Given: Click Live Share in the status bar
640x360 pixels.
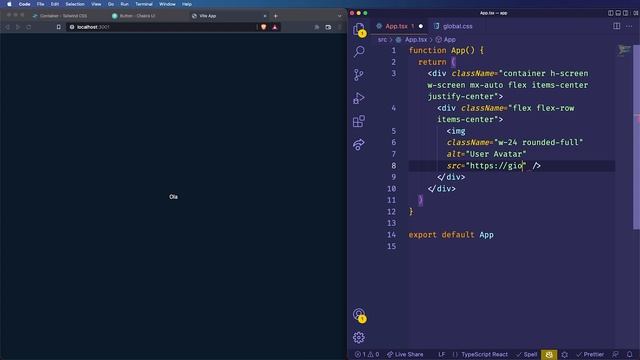Looking at the screenshot, I should pyautogui.click(x=405, y=354).
